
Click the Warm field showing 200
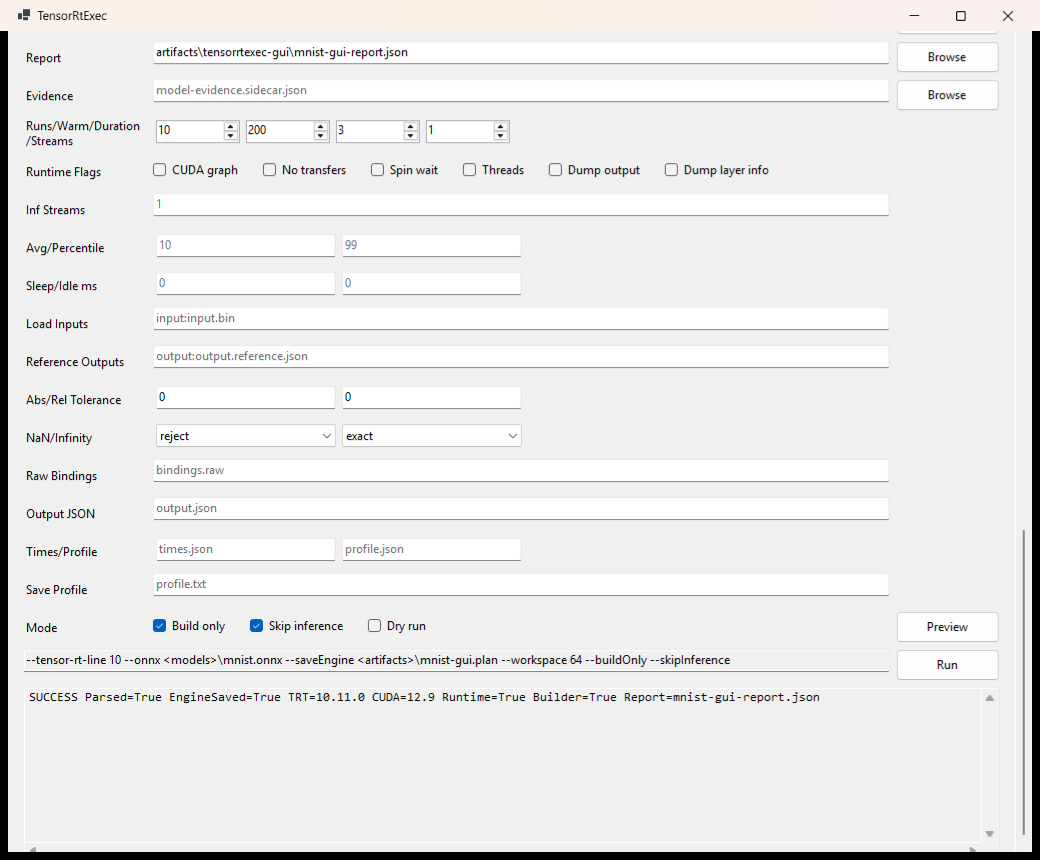click(280, 131)
